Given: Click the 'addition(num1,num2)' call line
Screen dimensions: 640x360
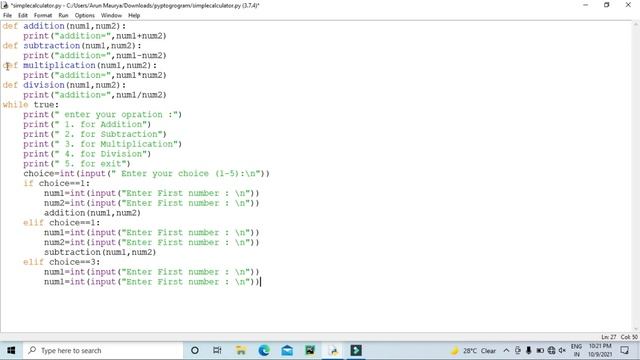Looking at the screenshot, I should (x=92, y=213).
